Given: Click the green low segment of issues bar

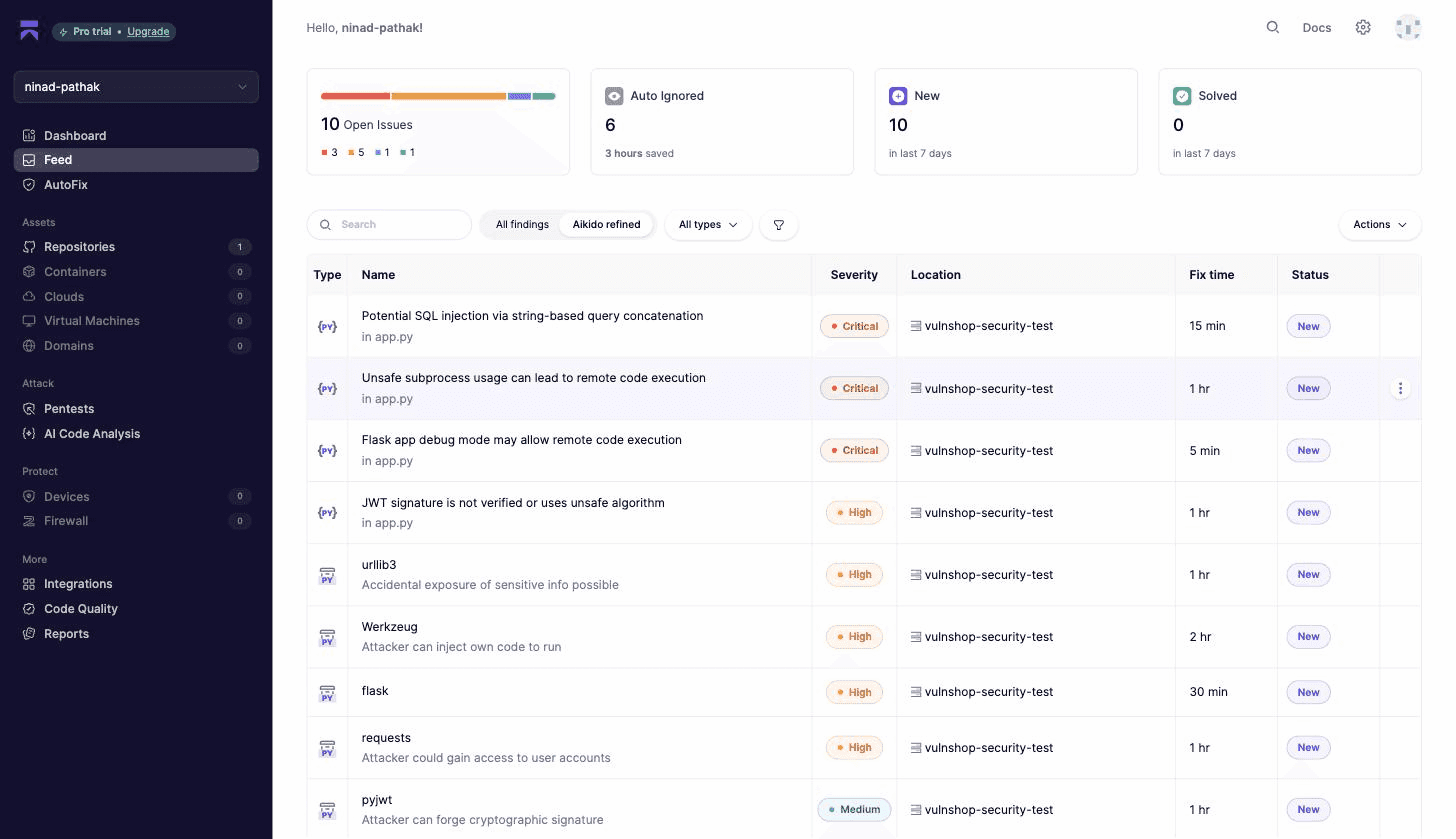Looking at the screenshot, I should coord(544,96).
